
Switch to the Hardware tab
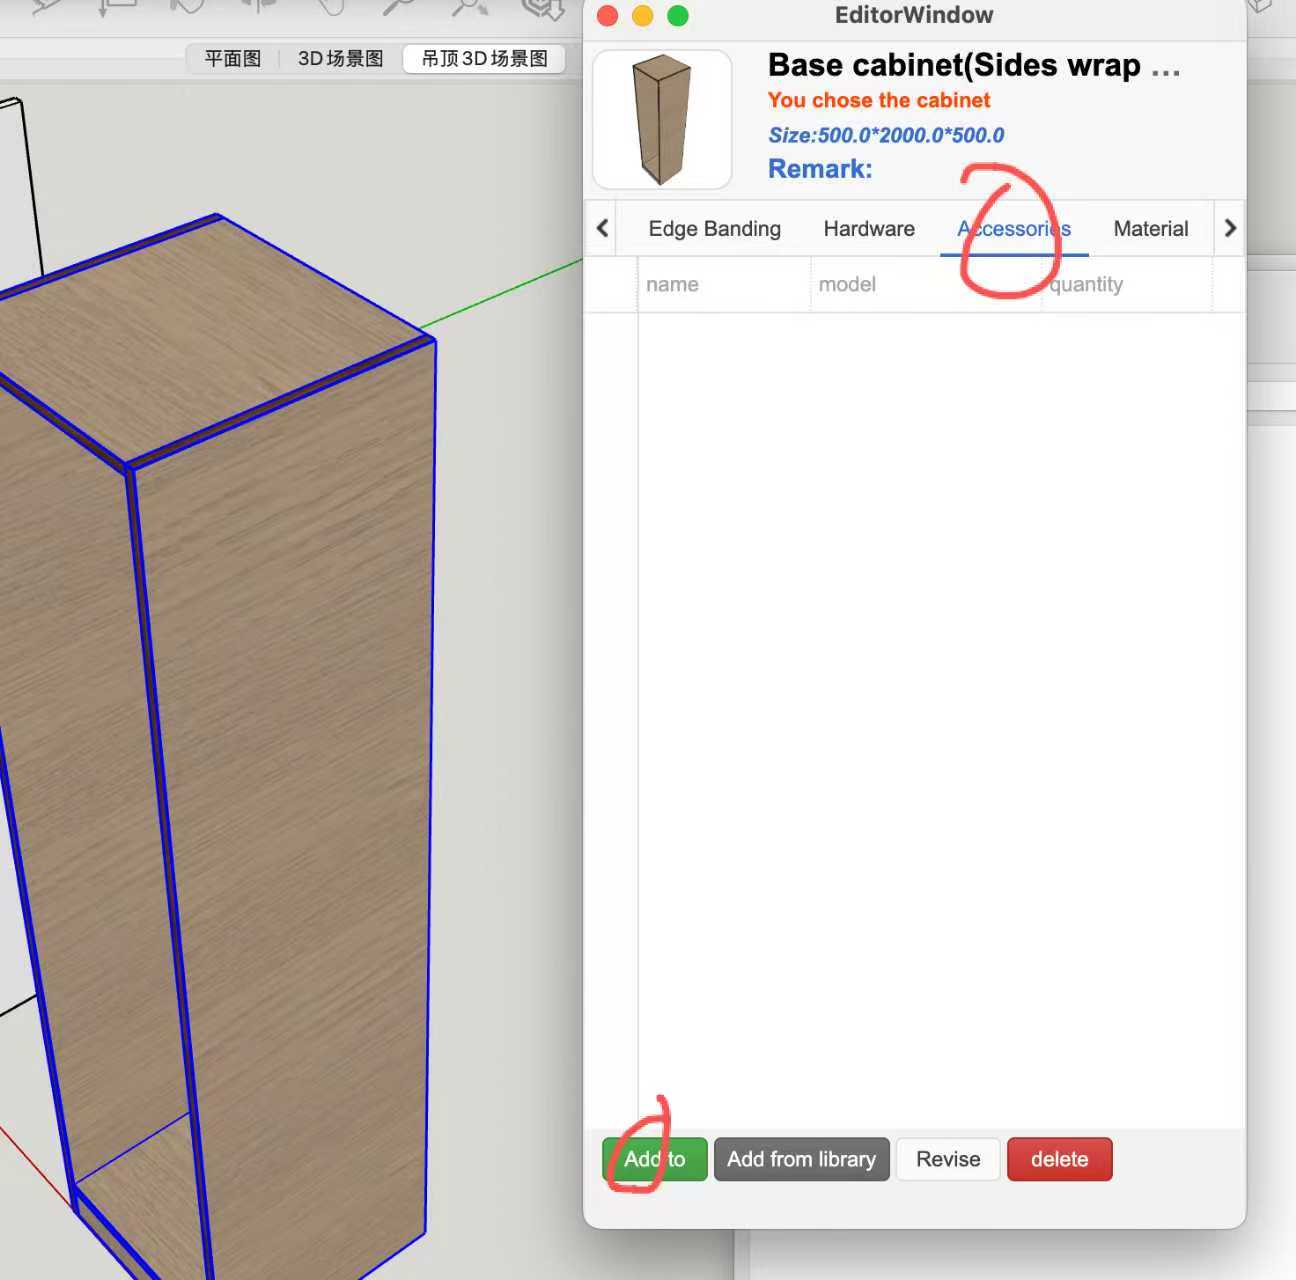[x=868, y=229]
